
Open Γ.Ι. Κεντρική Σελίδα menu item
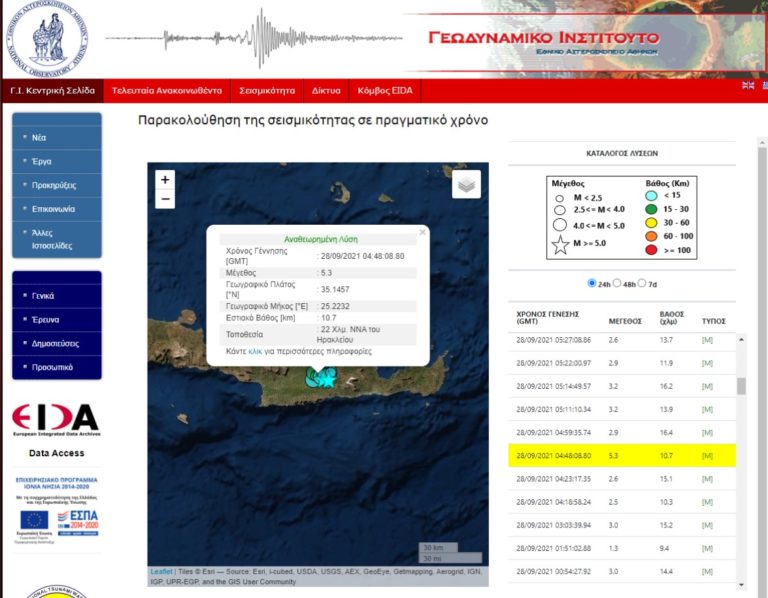click(x=52, y=91)
